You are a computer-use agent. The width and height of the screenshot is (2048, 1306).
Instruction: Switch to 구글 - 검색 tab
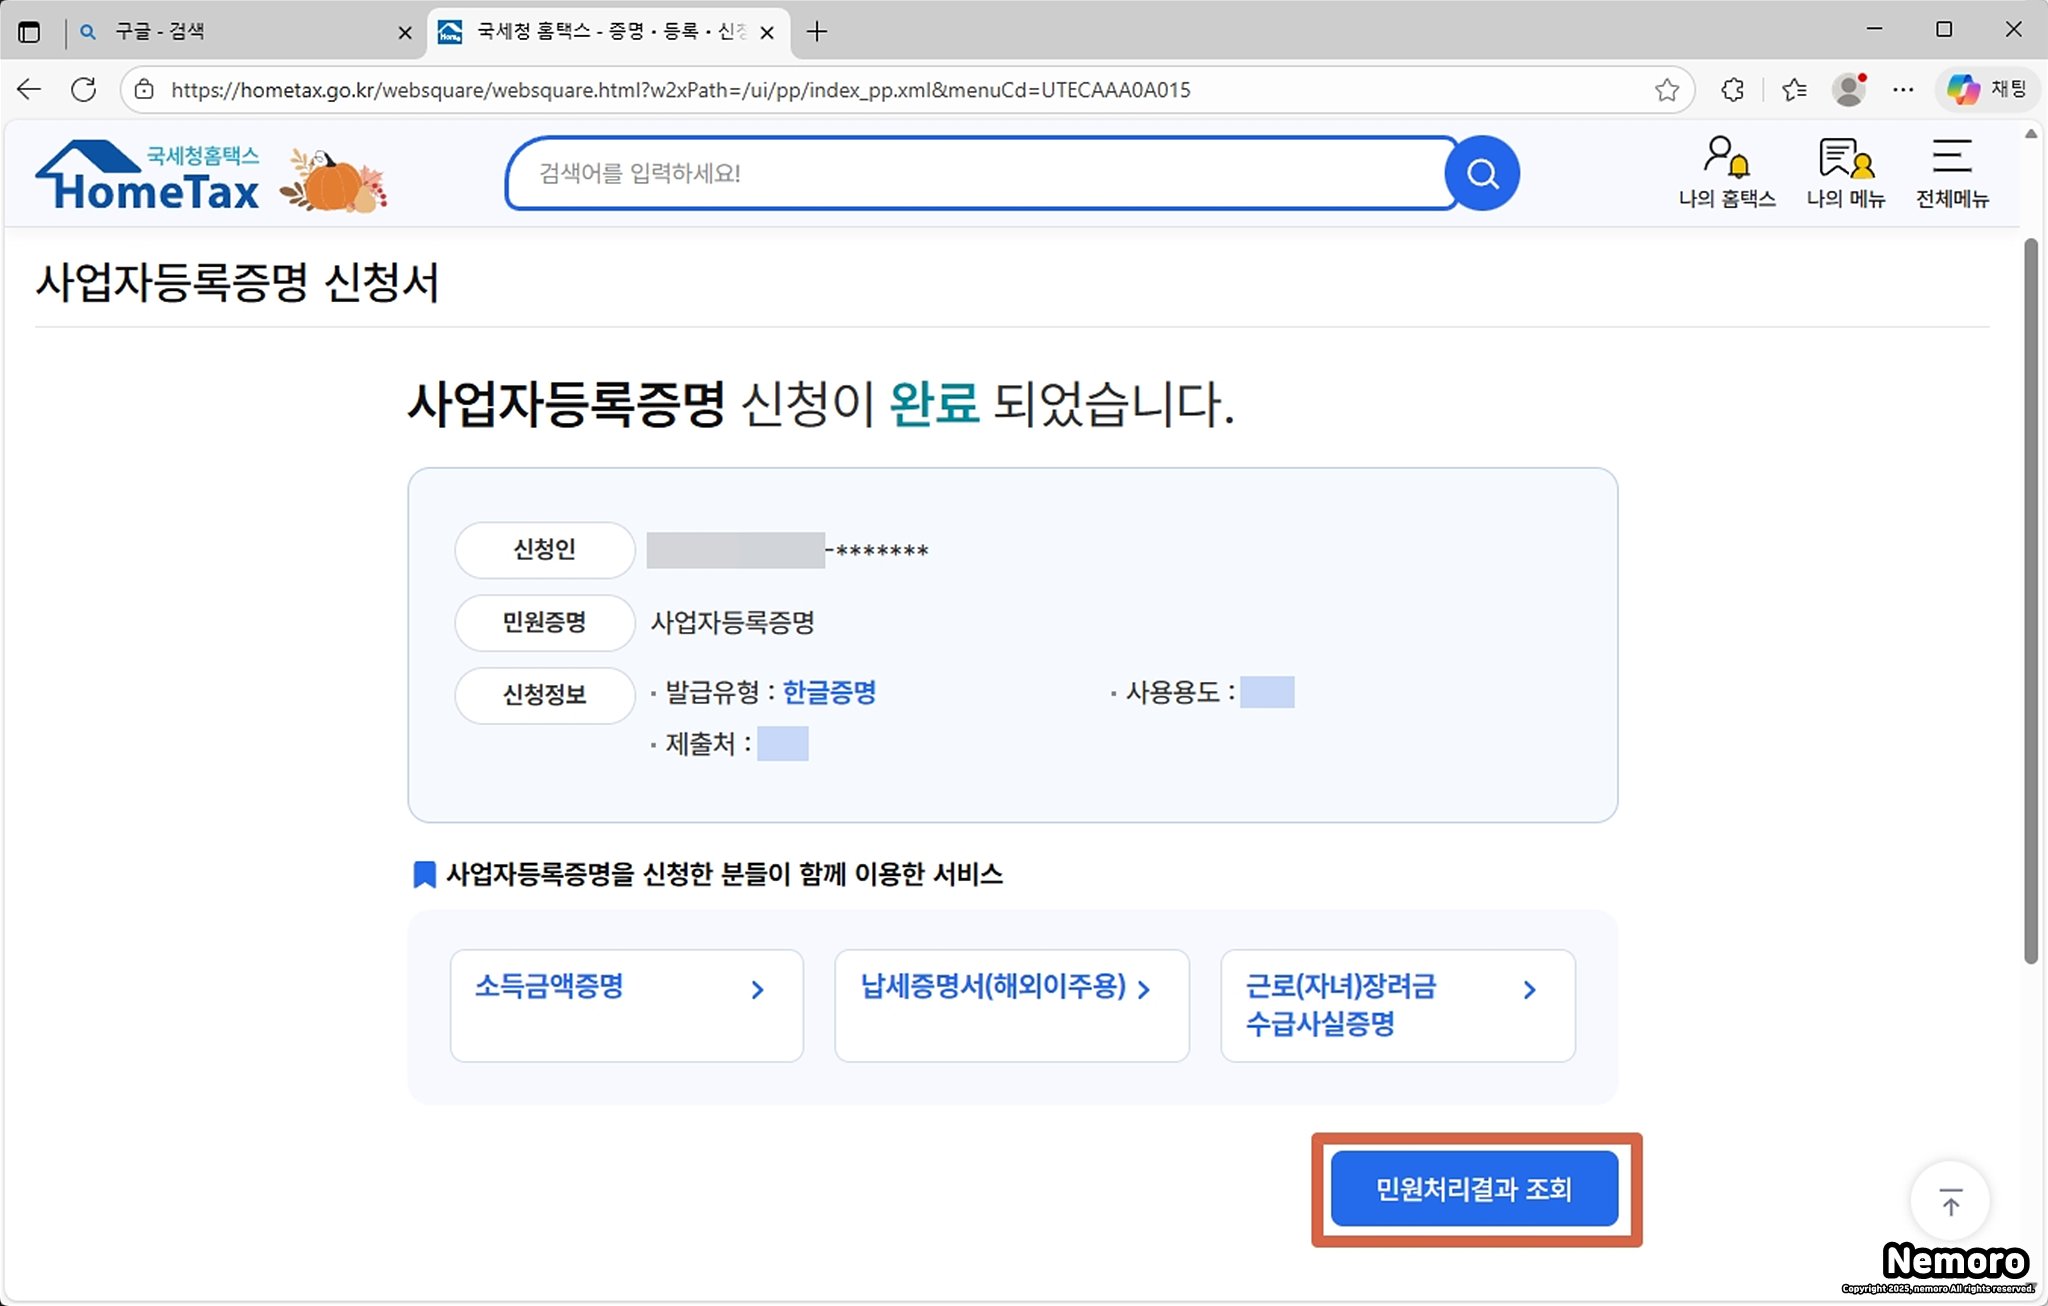[230, 32]
